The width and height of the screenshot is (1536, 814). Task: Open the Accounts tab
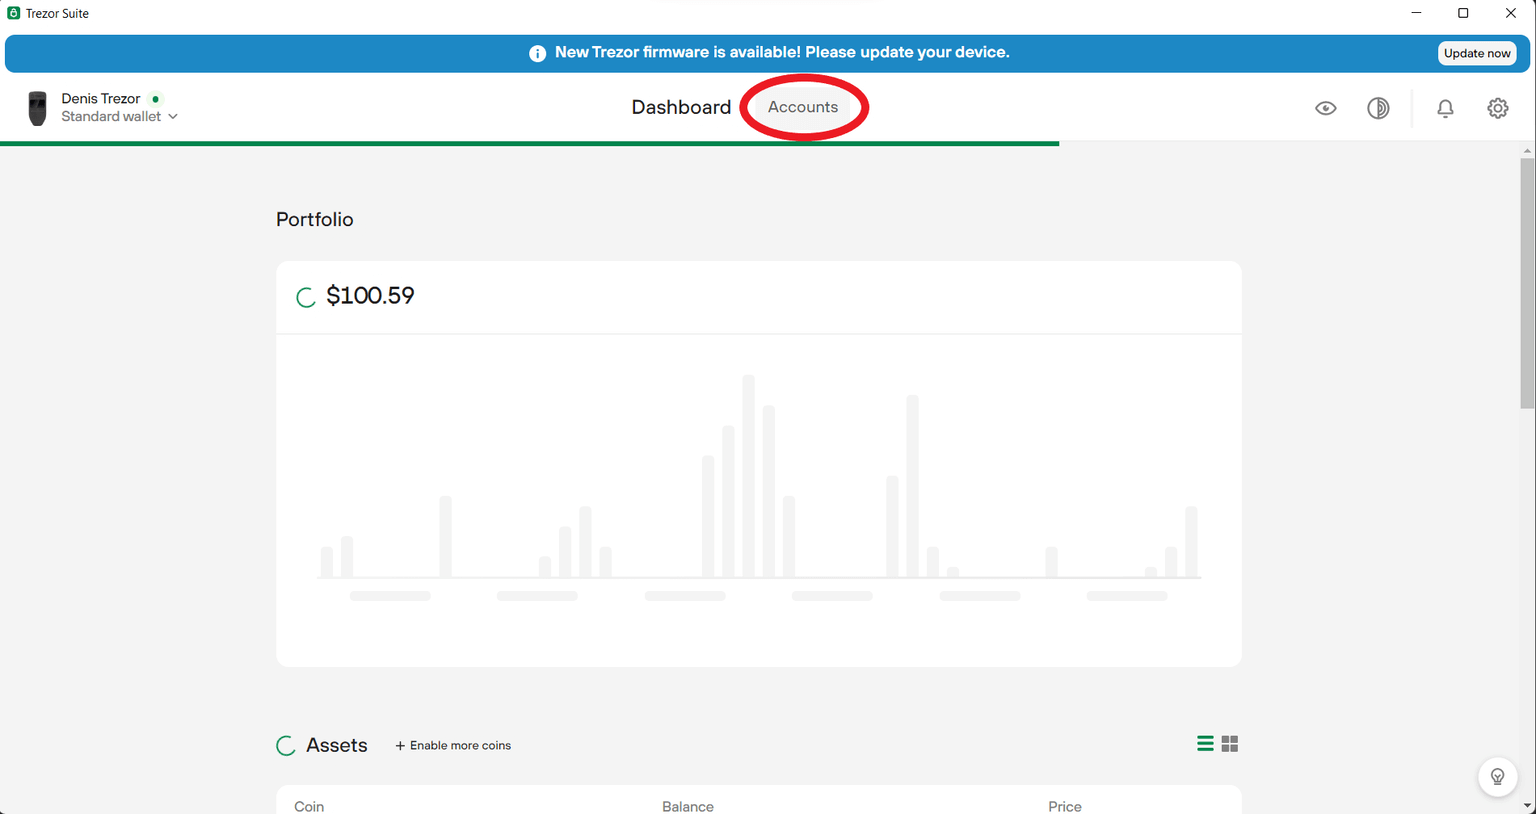[803, 107]
